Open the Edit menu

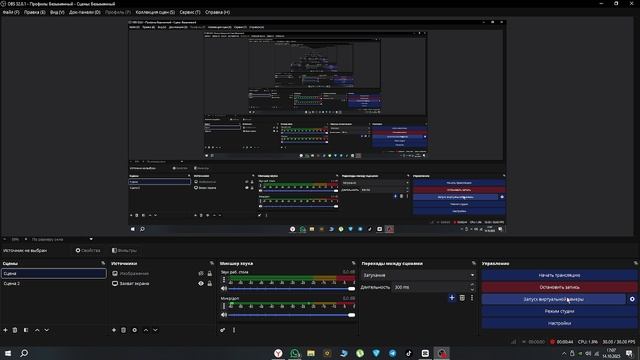[x=35, y=12]
